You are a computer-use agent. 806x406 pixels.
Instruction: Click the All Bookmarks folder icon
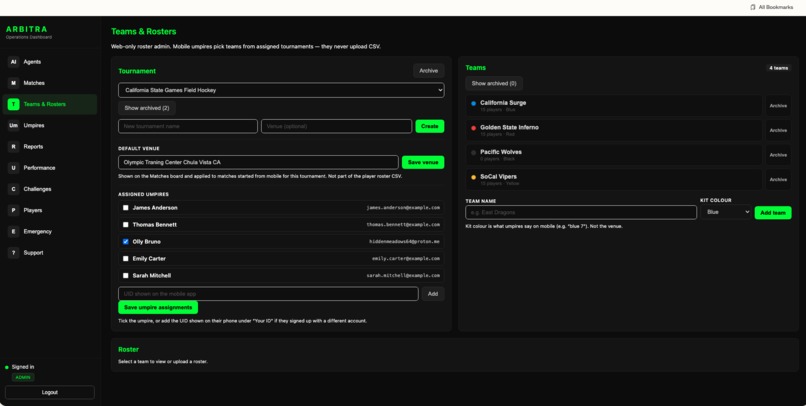753,7
